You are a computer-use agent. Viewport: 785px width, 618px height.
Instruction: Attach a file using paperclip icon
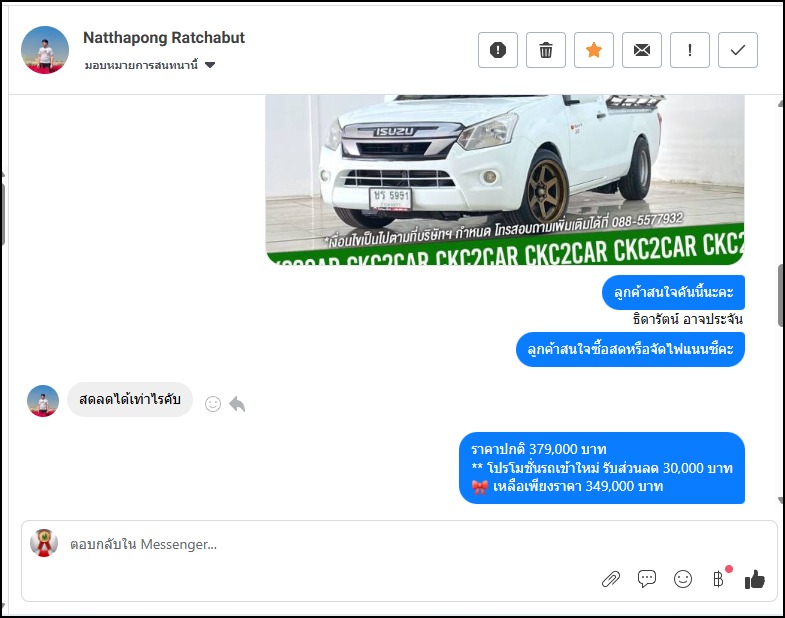pyautogui.click(x=611, y=579)
